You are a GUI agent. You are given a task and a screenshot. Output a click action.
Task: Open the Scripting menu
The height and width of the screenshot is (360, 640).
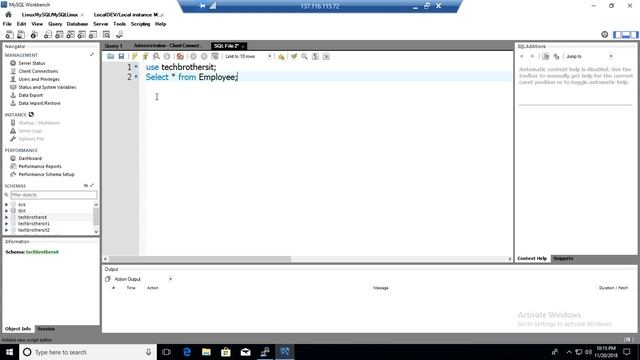(x=140, y=24)
